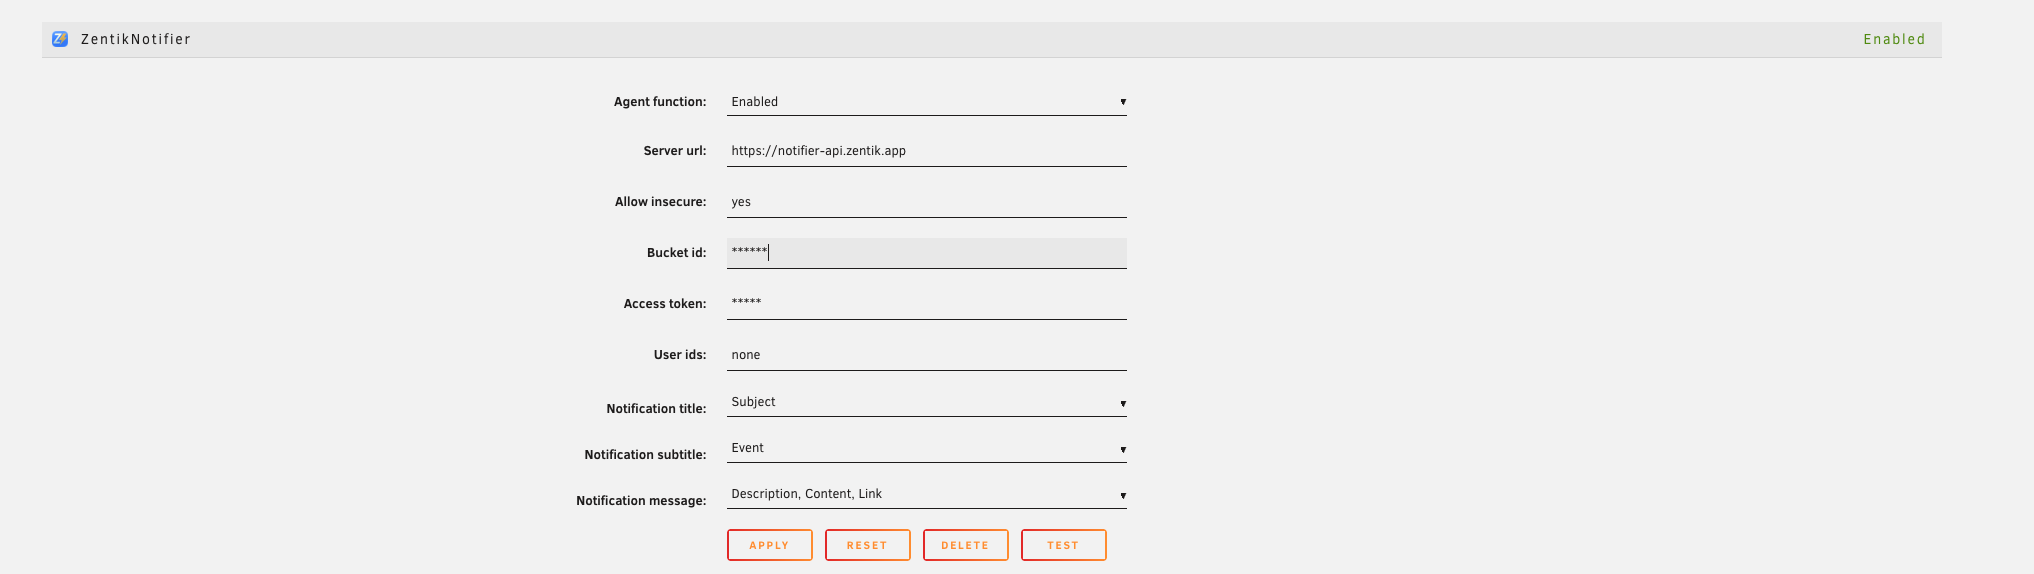Click into the Server url field
Viewport: 2034px width, 574px height.
pos(926,151)
